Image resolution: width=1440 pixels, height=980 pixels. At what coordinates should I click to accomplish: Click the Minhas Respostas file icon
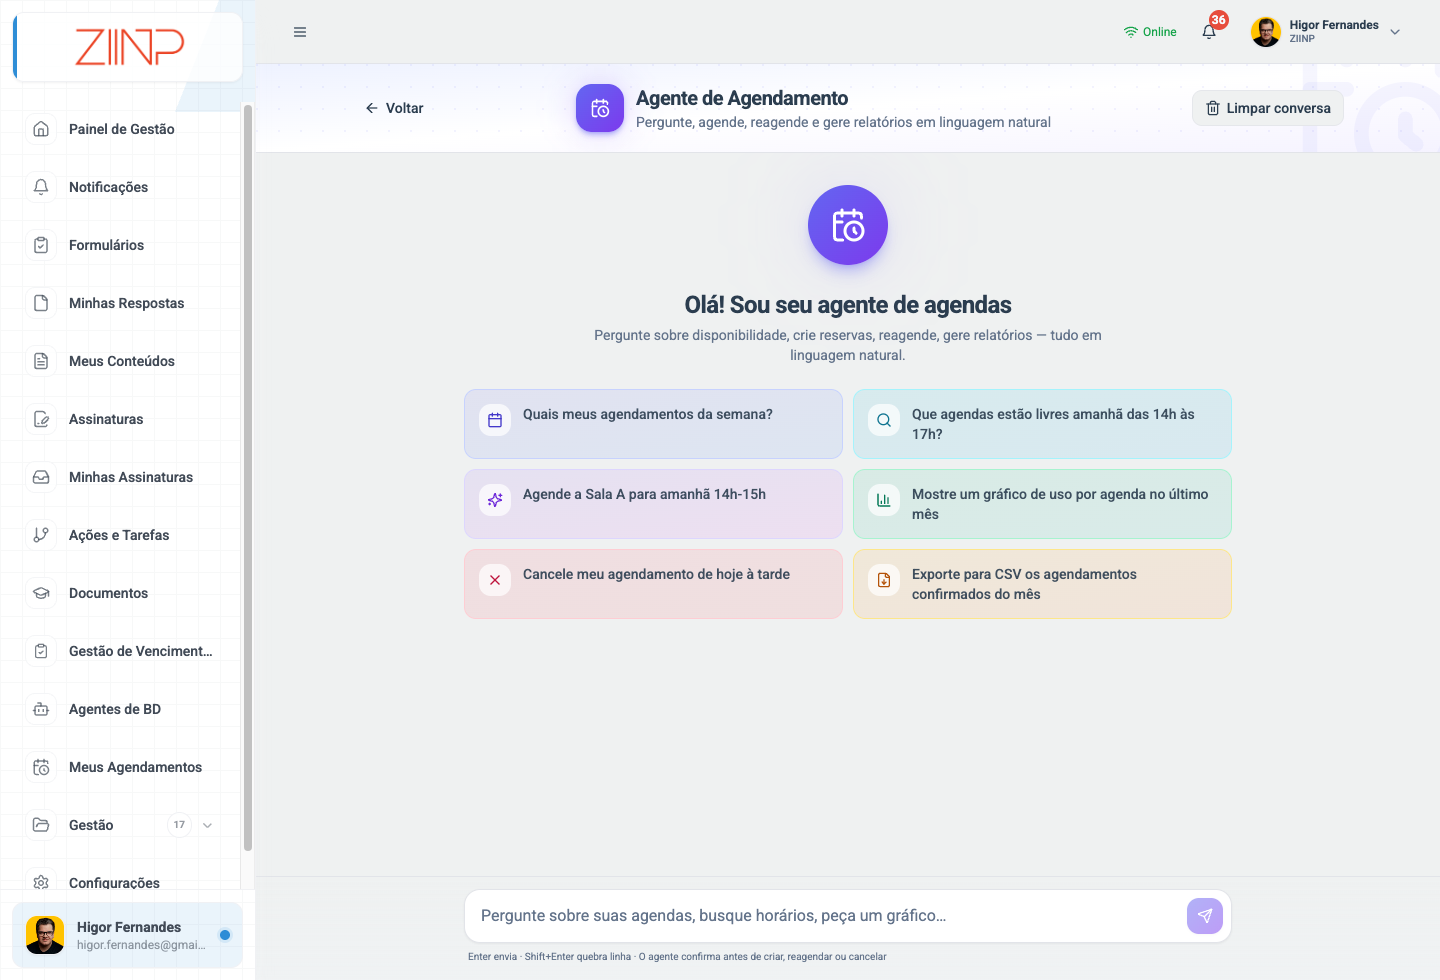(41, 303)
